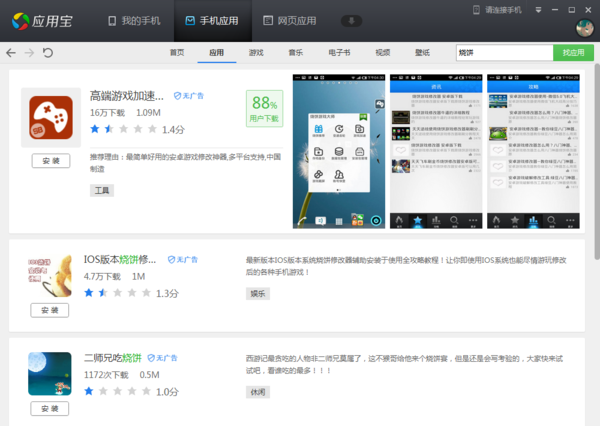The image size is (600, 426).
Task: Select the 应用 navigation item
Action: 217,52
